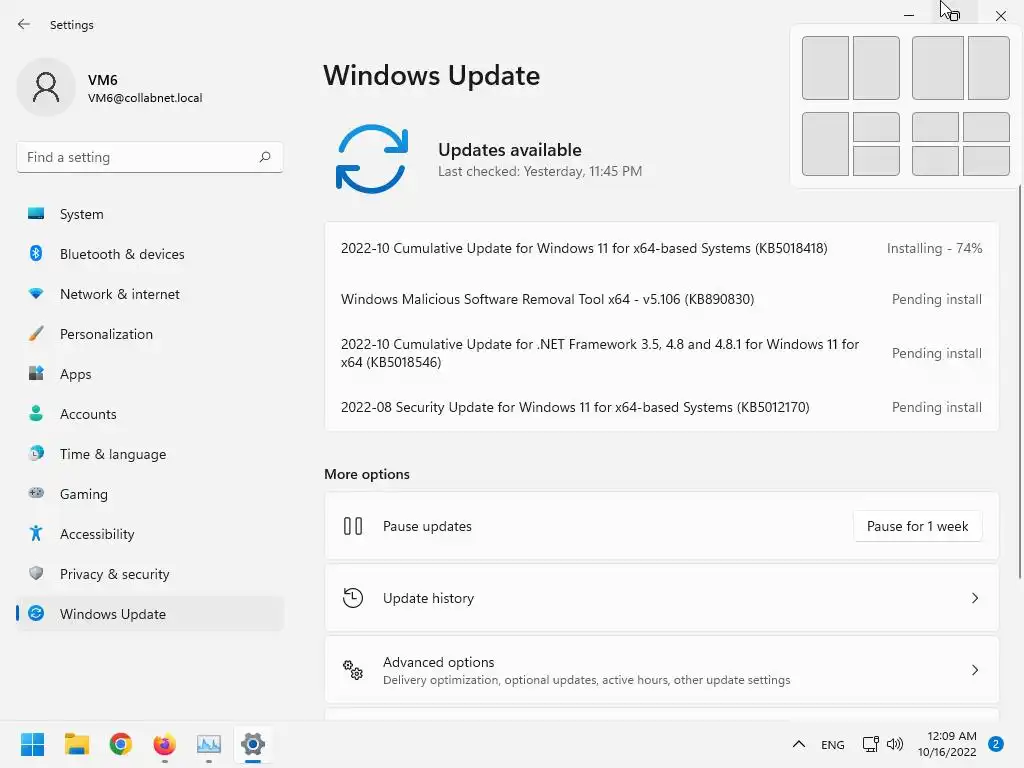
Task: Expand the Advanced options chevron
Action: pos(974,669)
